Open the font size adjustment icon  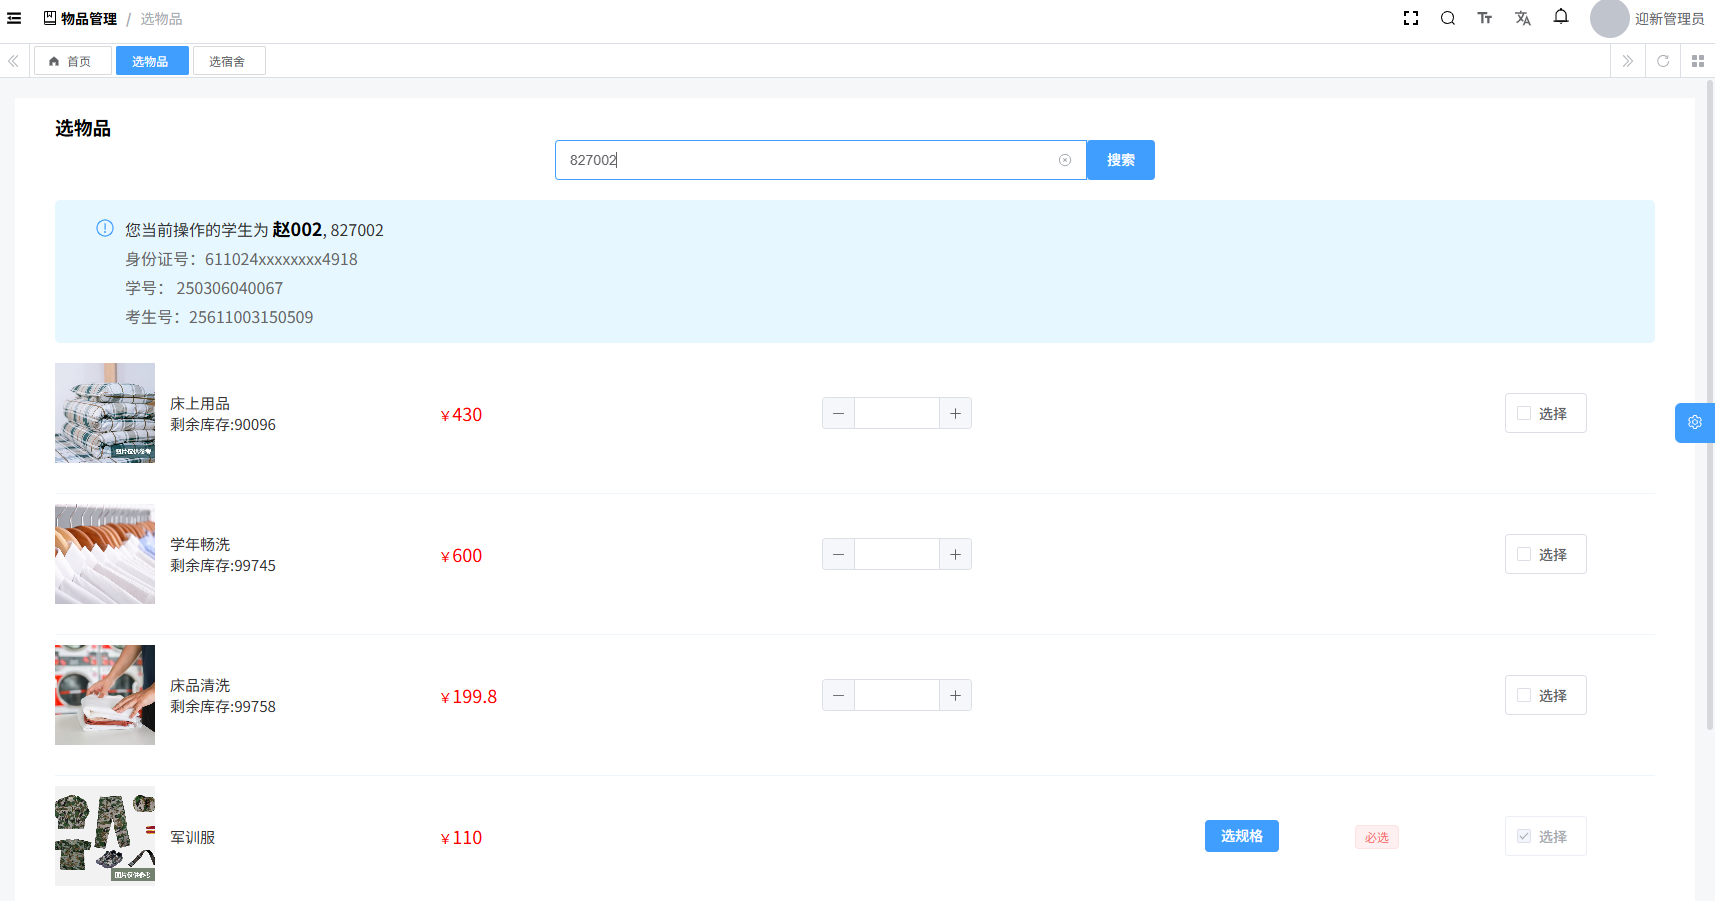pos(1484,18)
